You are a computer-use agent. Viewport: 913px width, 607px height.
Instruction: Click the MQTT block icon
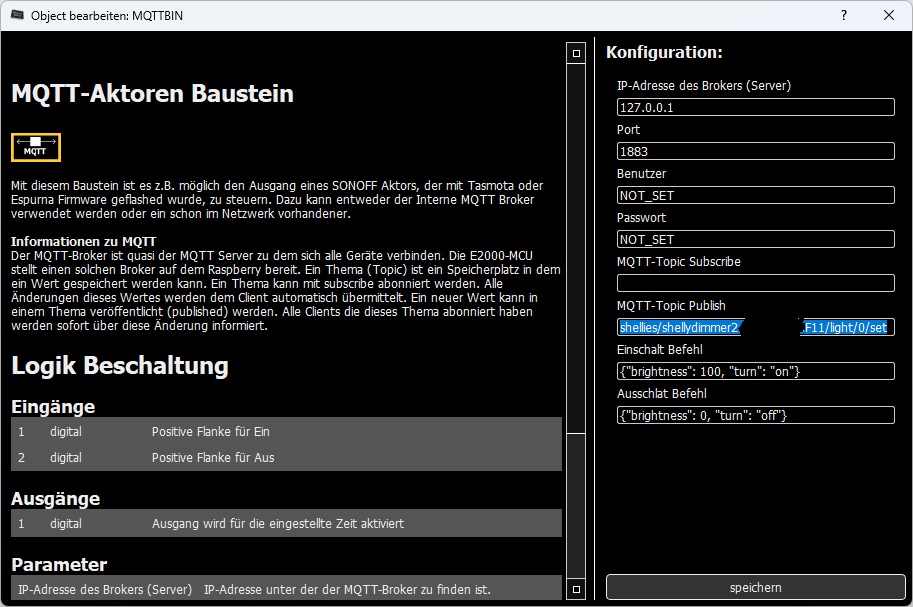36,147
